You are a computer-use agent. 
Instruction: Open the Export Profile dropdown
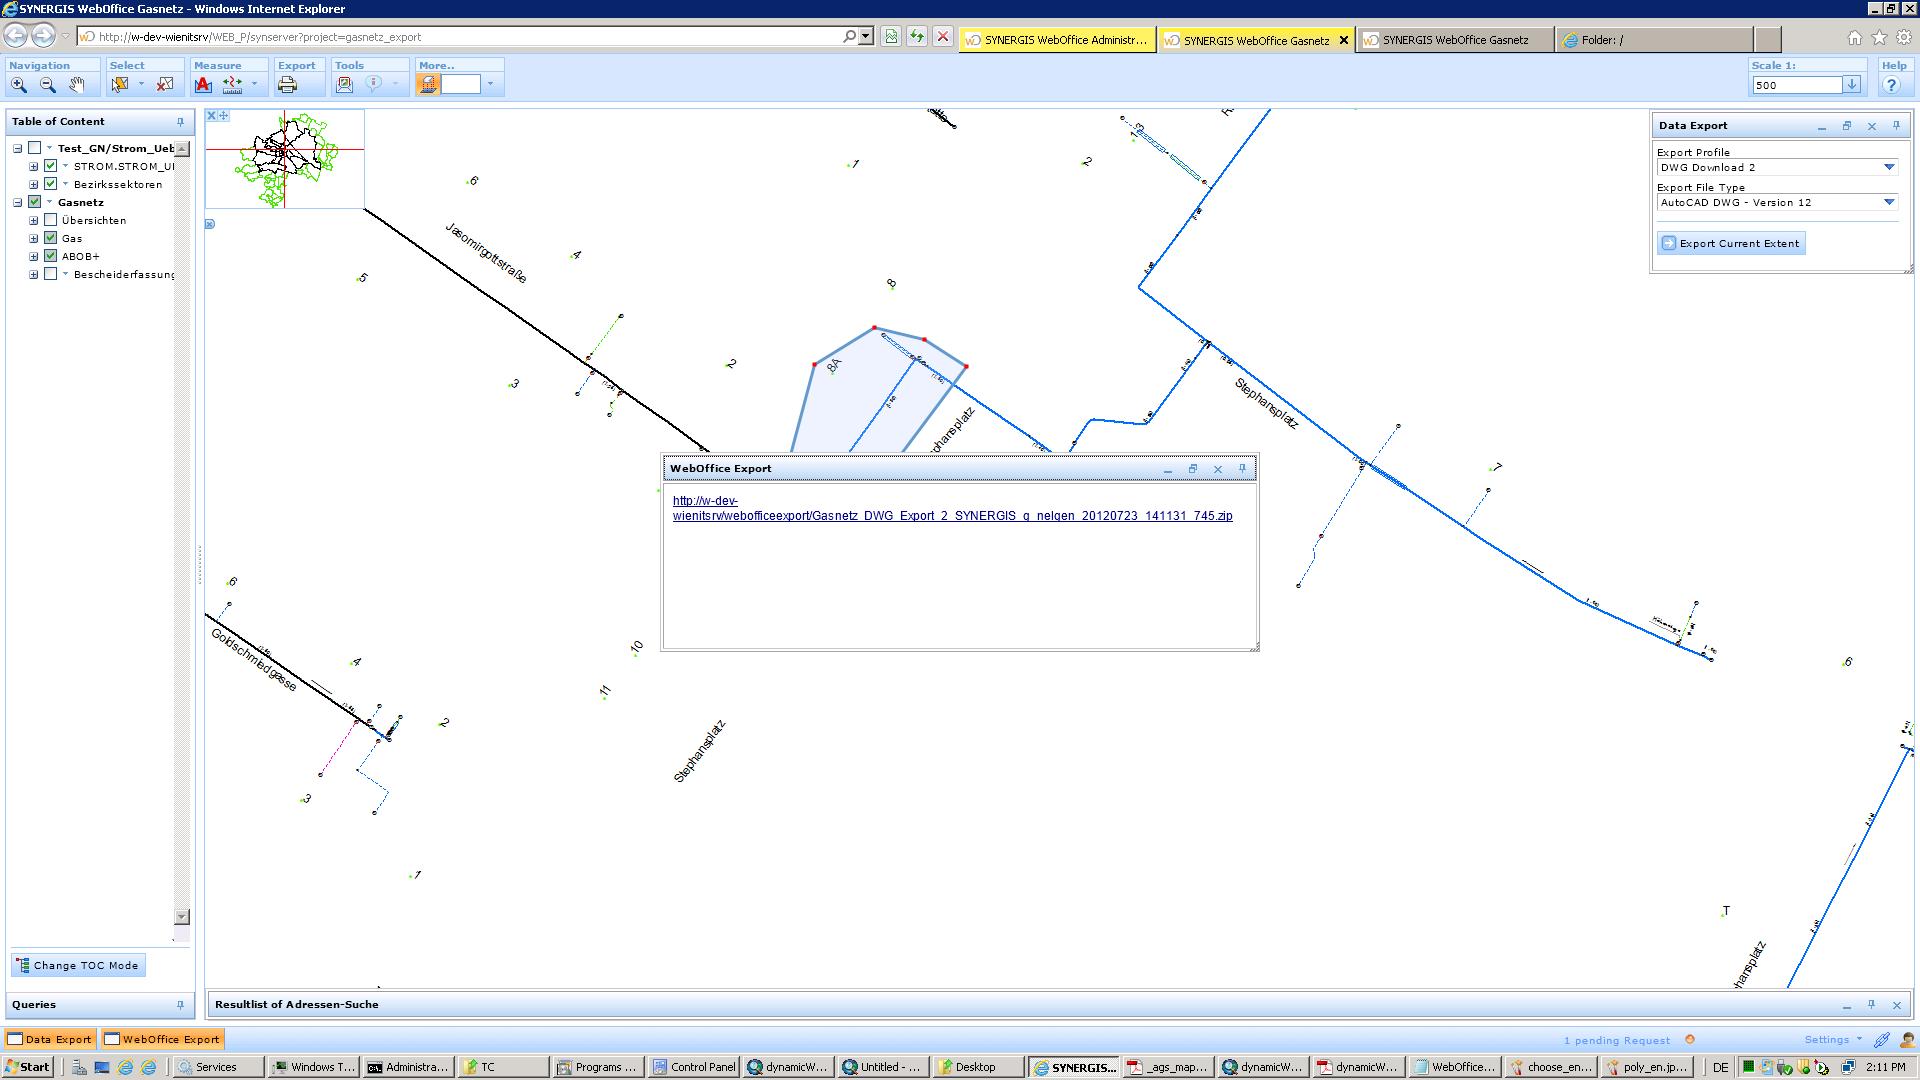pyautogui.click(x=1889, y=168)
